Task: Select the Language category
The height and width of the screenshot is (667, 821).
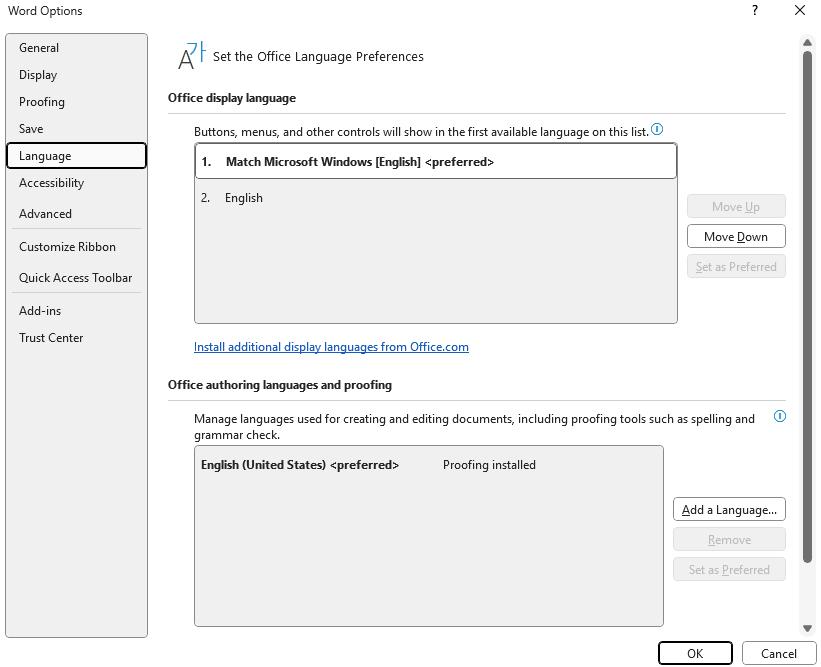Action: coord(76,155)
